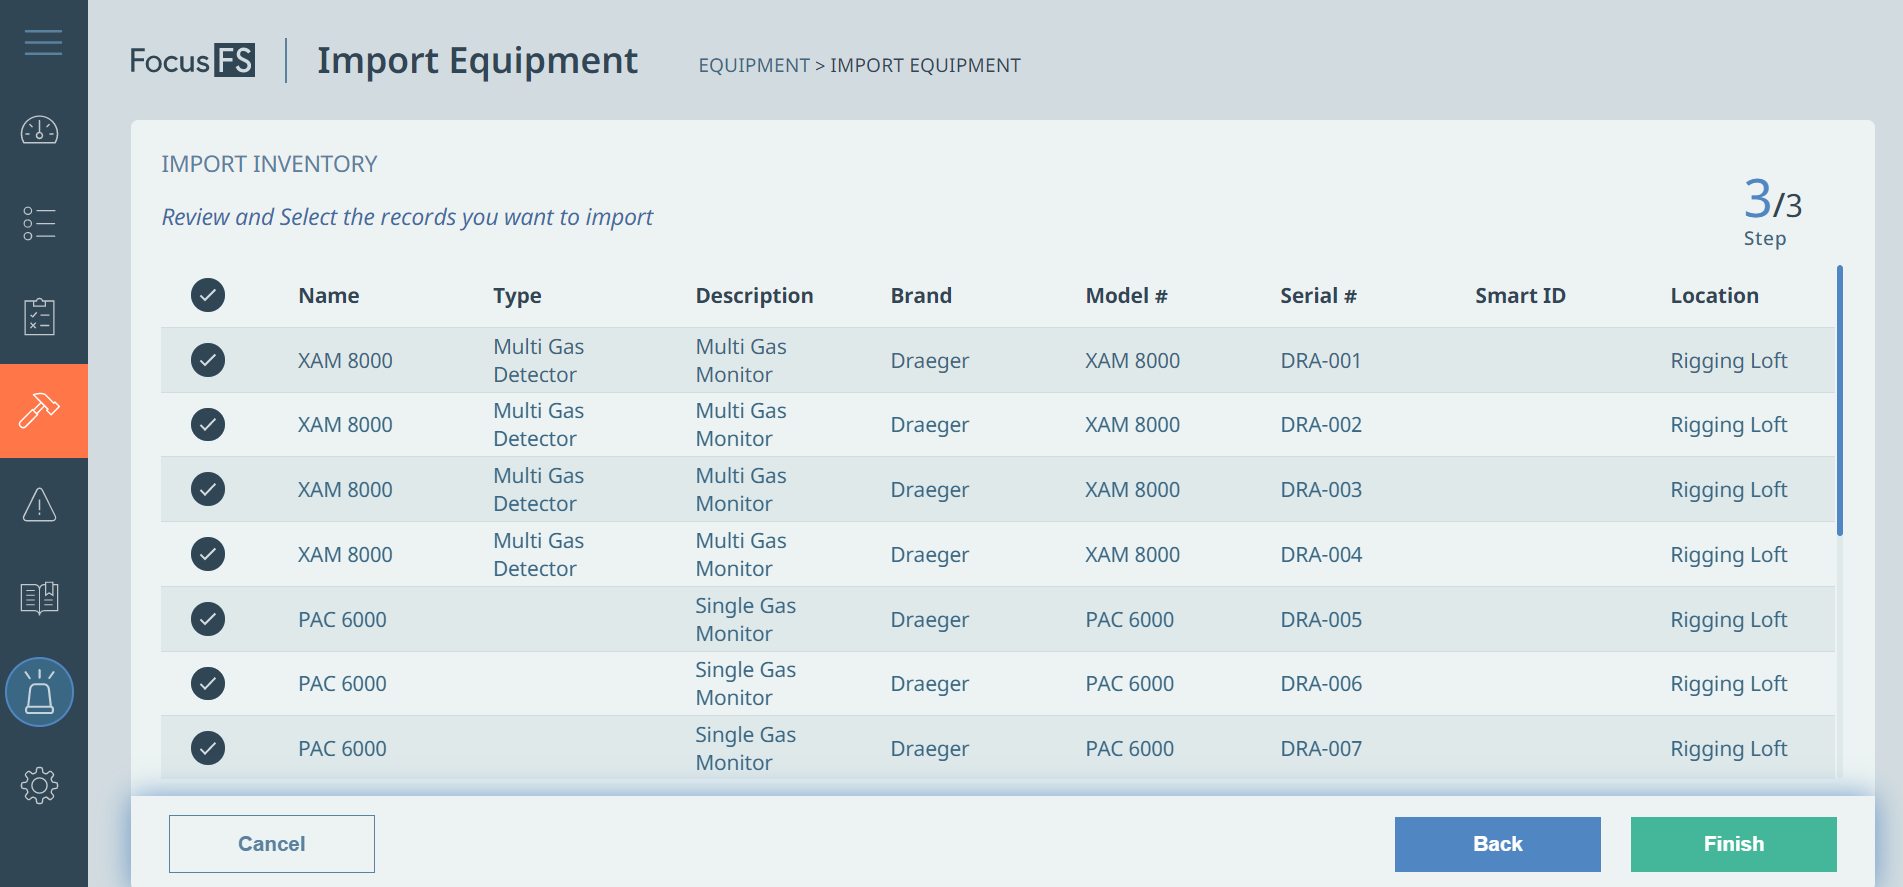Uncheck the row with serial DRA-006

click(x=208, y=683)
